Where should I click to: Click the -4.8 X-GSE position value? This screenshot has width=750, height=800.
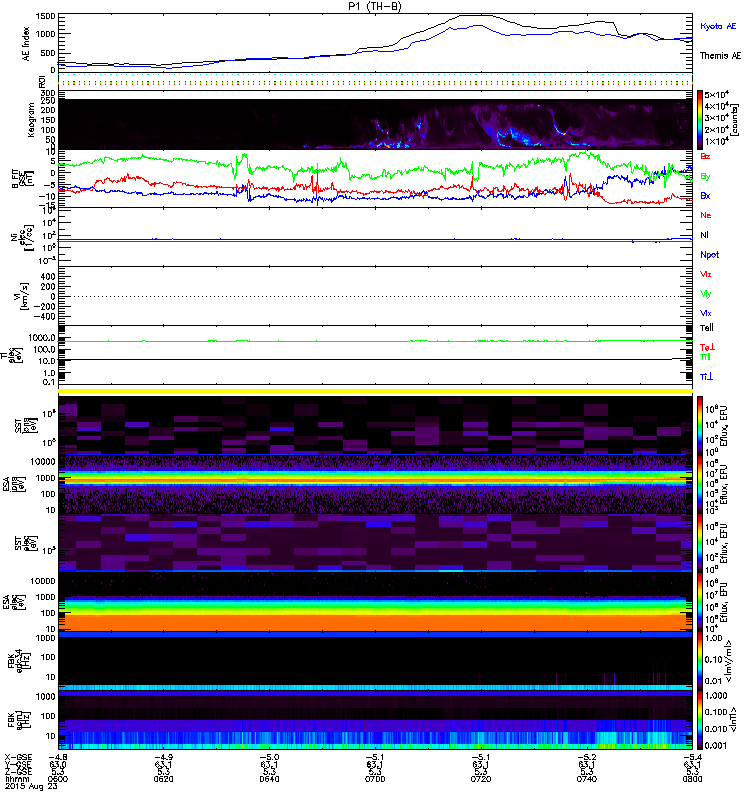click(58, 757)
